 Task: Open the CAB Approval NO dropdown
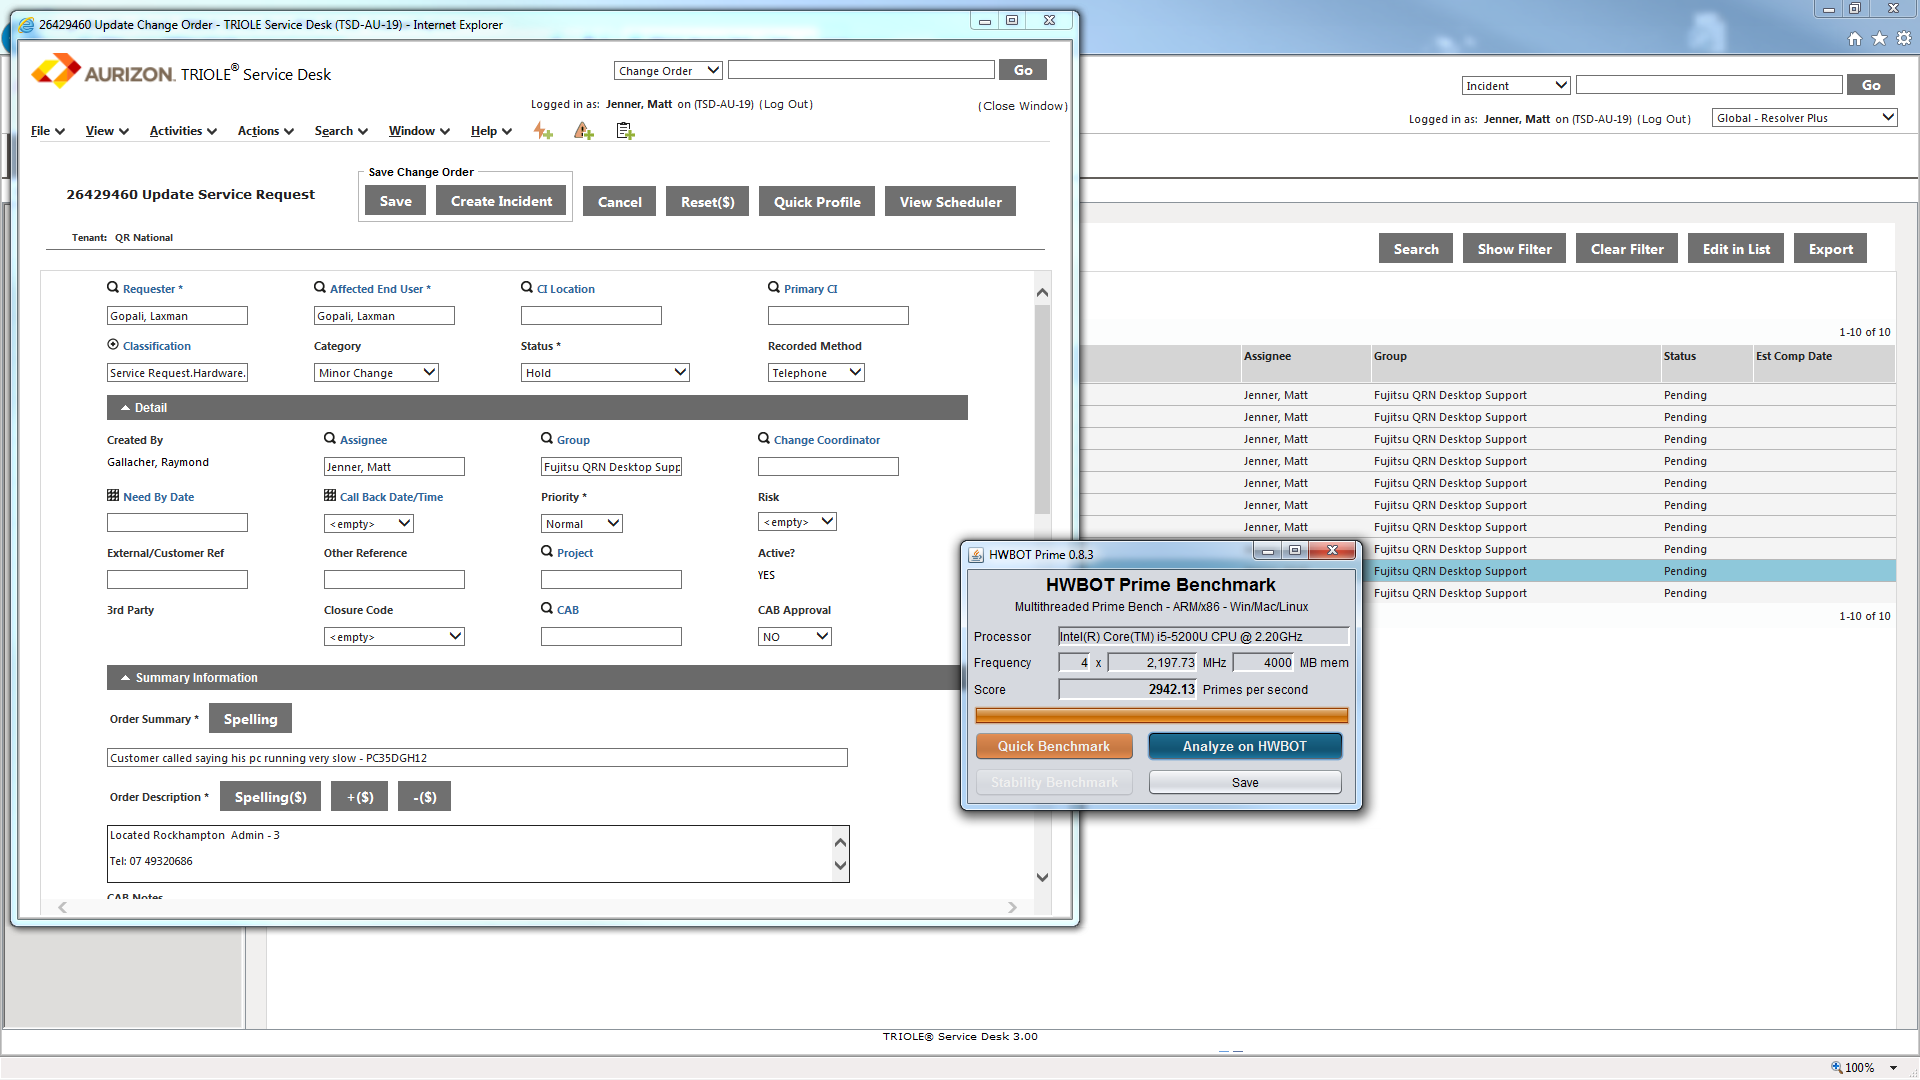795,637
